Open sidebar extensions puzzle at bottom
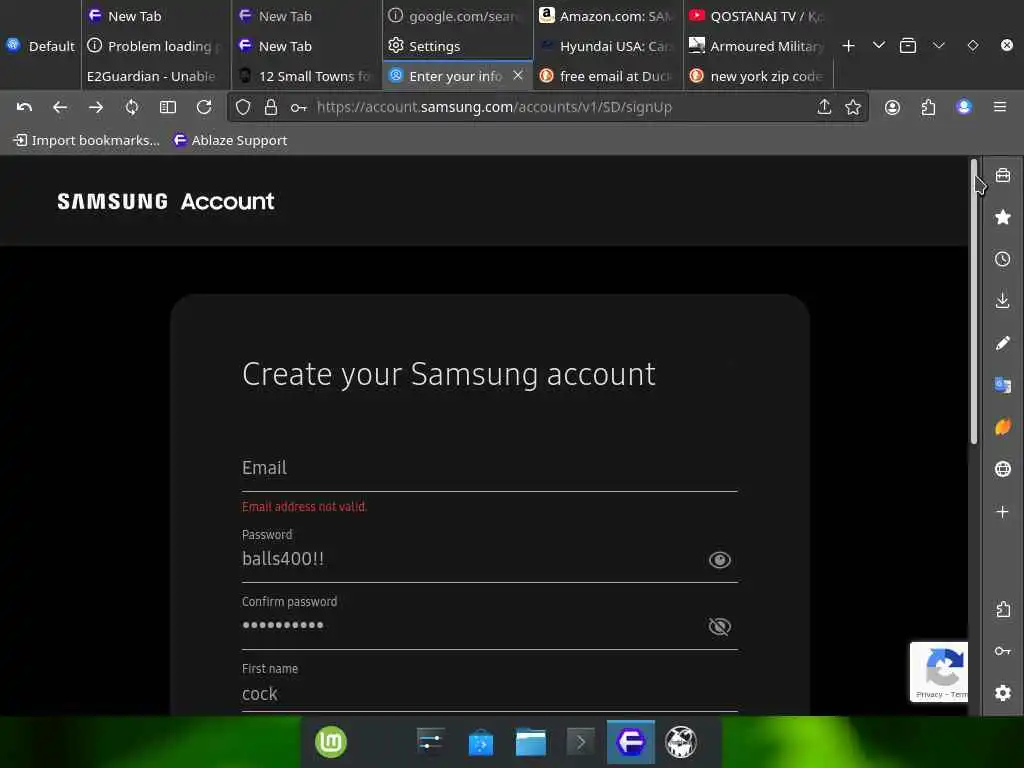This screenshot has width=1024, height=768. [x=1003, y=609]
